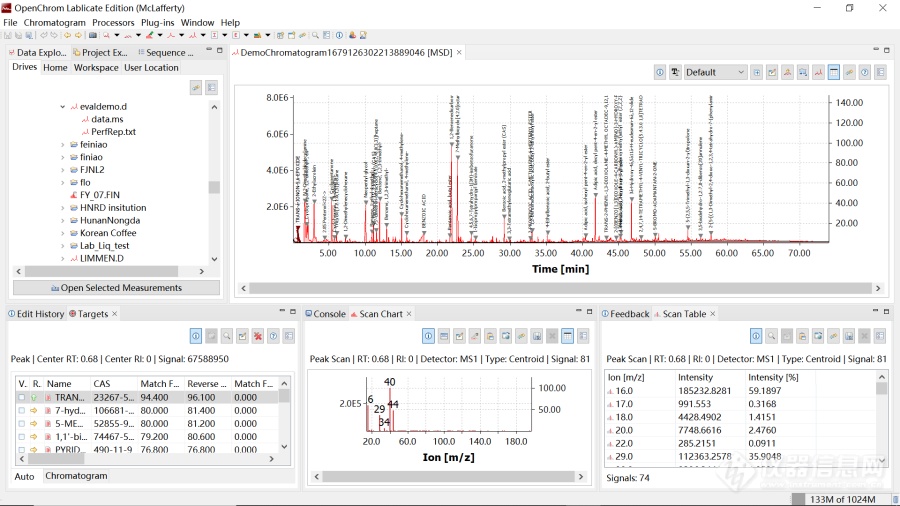Open the Processors menu

coord(113,22)
